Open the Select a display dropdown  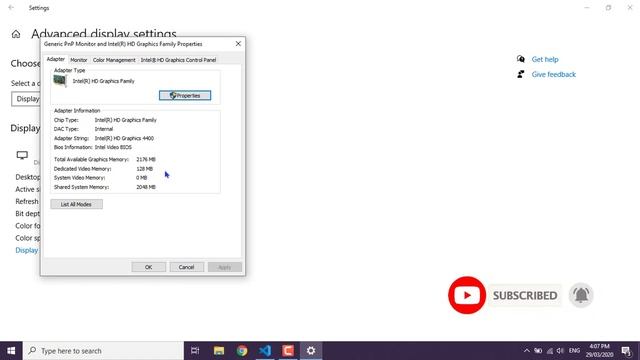[x=26, y=99]
